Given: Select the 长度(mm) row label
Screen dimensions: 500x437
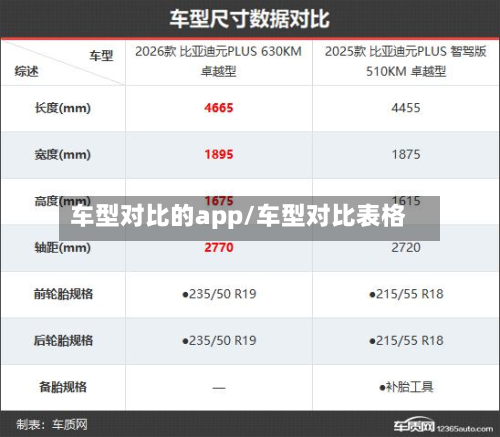Looking at the screenshot, I should (x=63, y=108).
